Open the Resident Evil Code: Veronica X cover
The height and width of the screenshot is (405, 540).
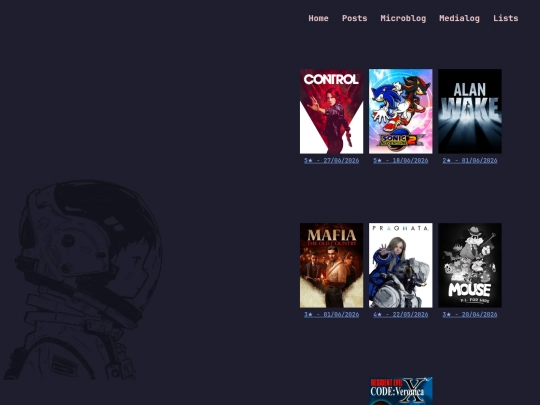point(401,391)
